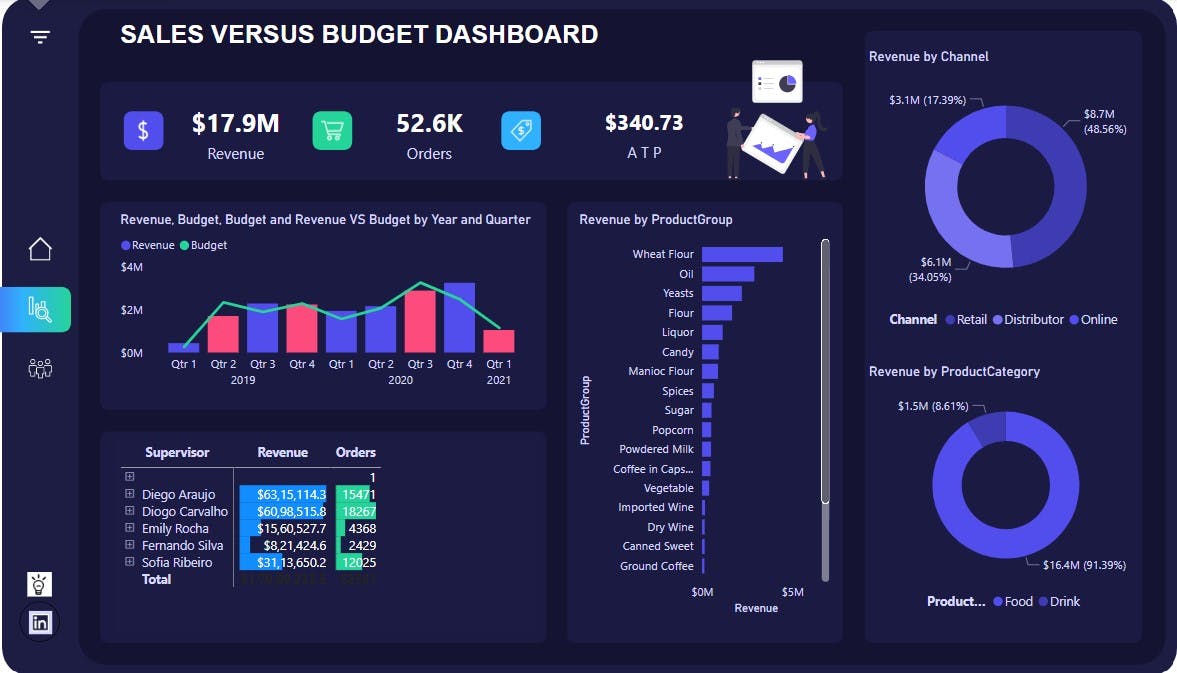Click the lightbulb icon near the bottom left

pos(39,584)
